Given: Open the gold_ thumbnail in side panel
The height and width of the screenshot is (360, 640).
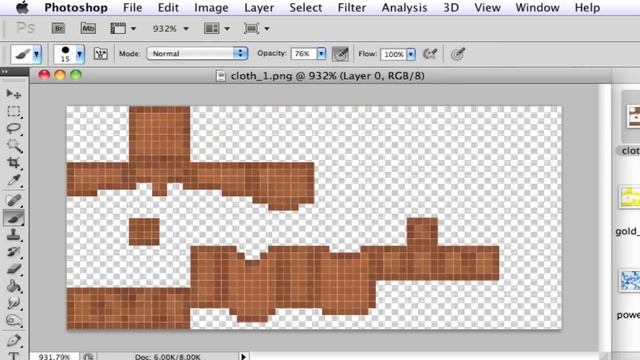Looking at the screenshot, I should coord(630,198).
